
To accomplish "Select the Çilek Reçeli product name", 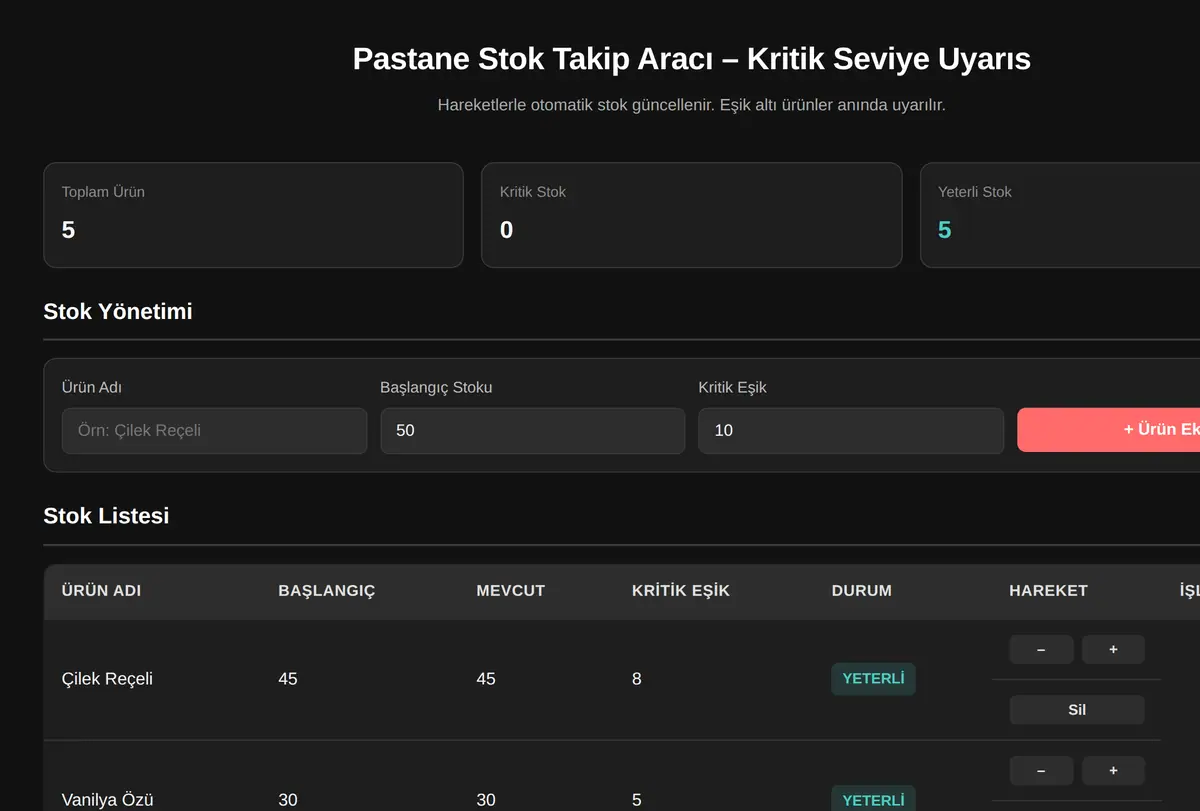I will pos(107,679).
